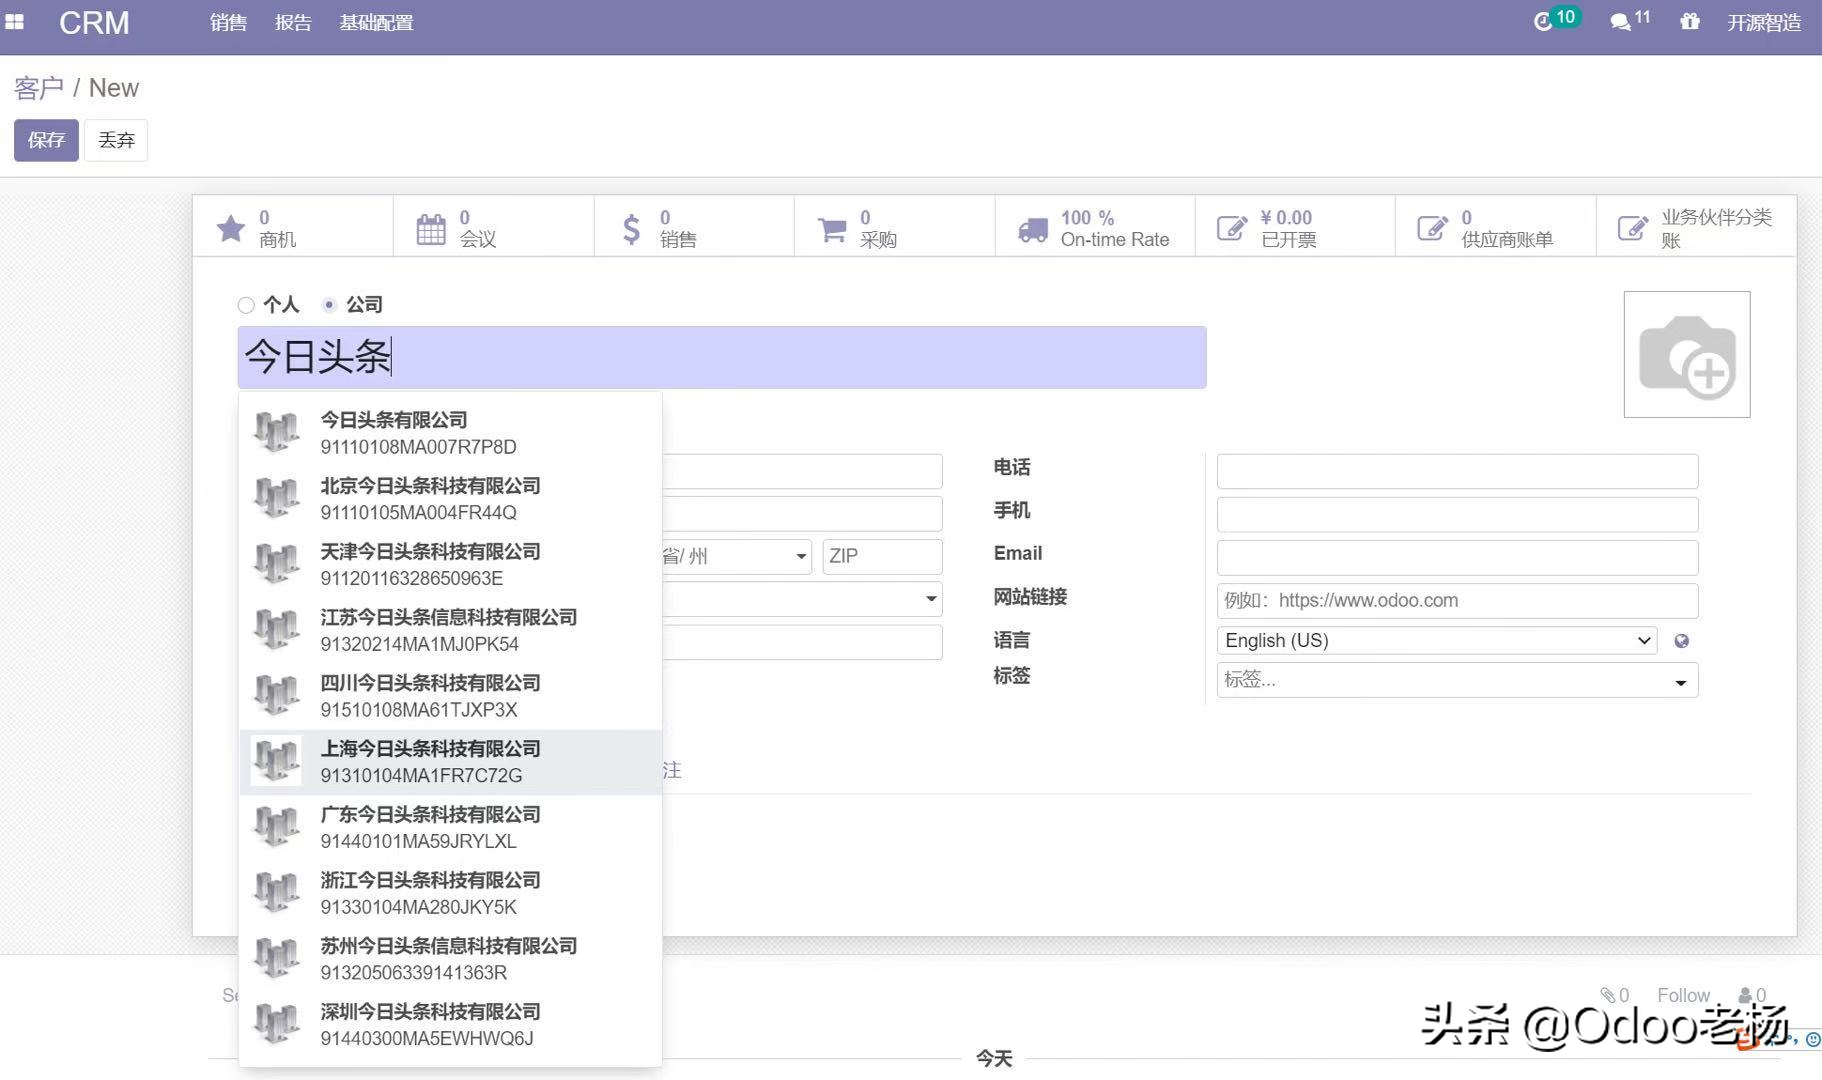Open the apps grid menu icon

14,22
